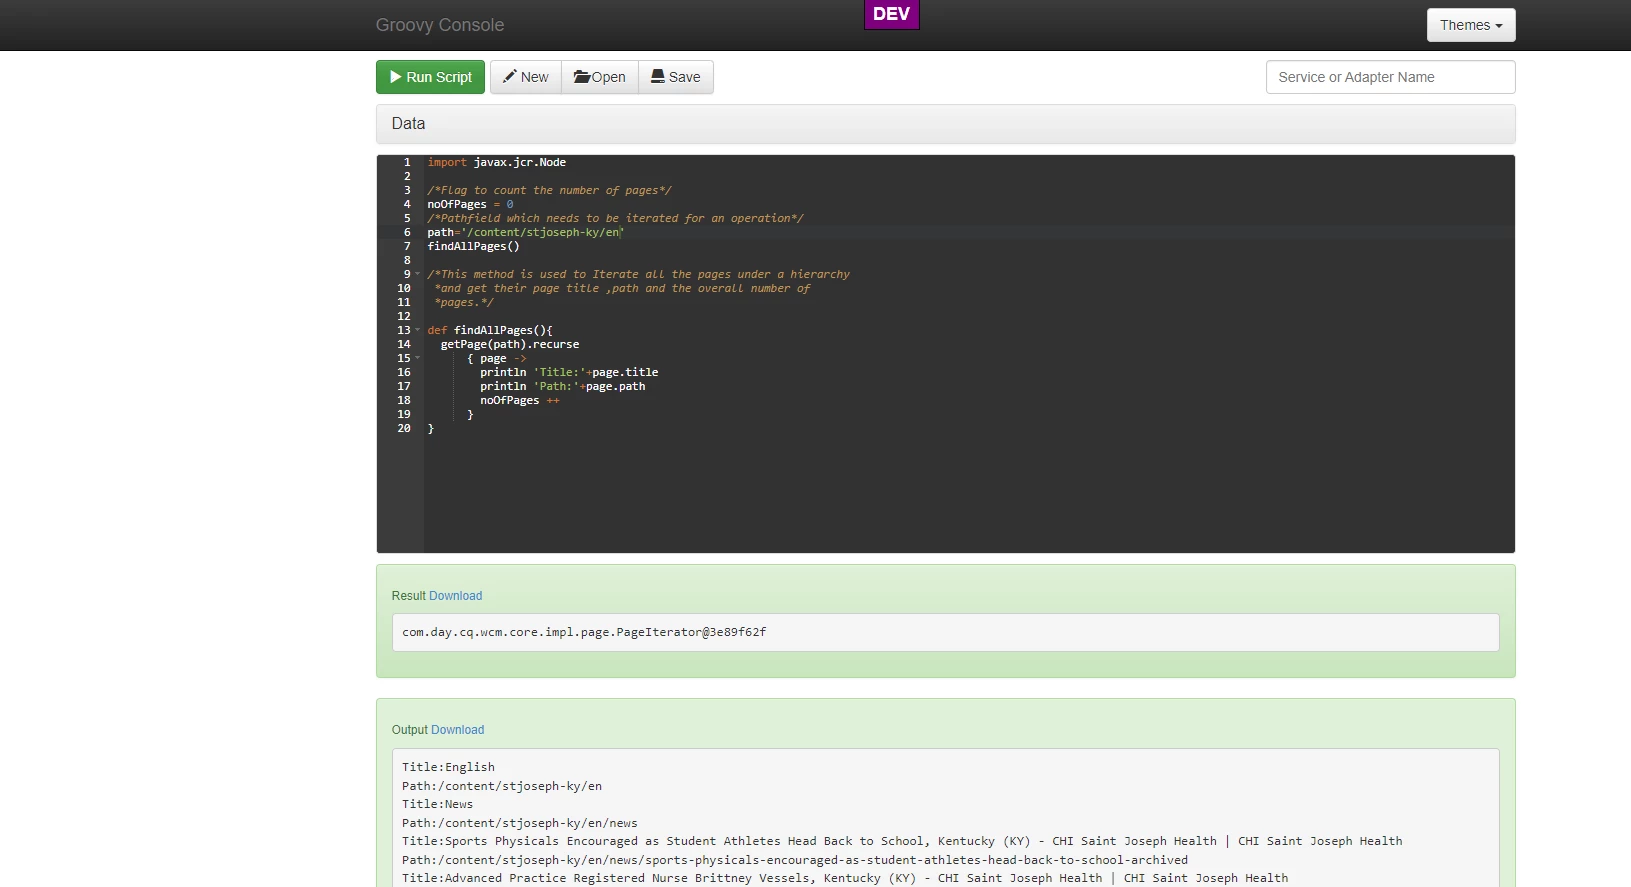
Task: Download the Output content
Action: [458, 730]
